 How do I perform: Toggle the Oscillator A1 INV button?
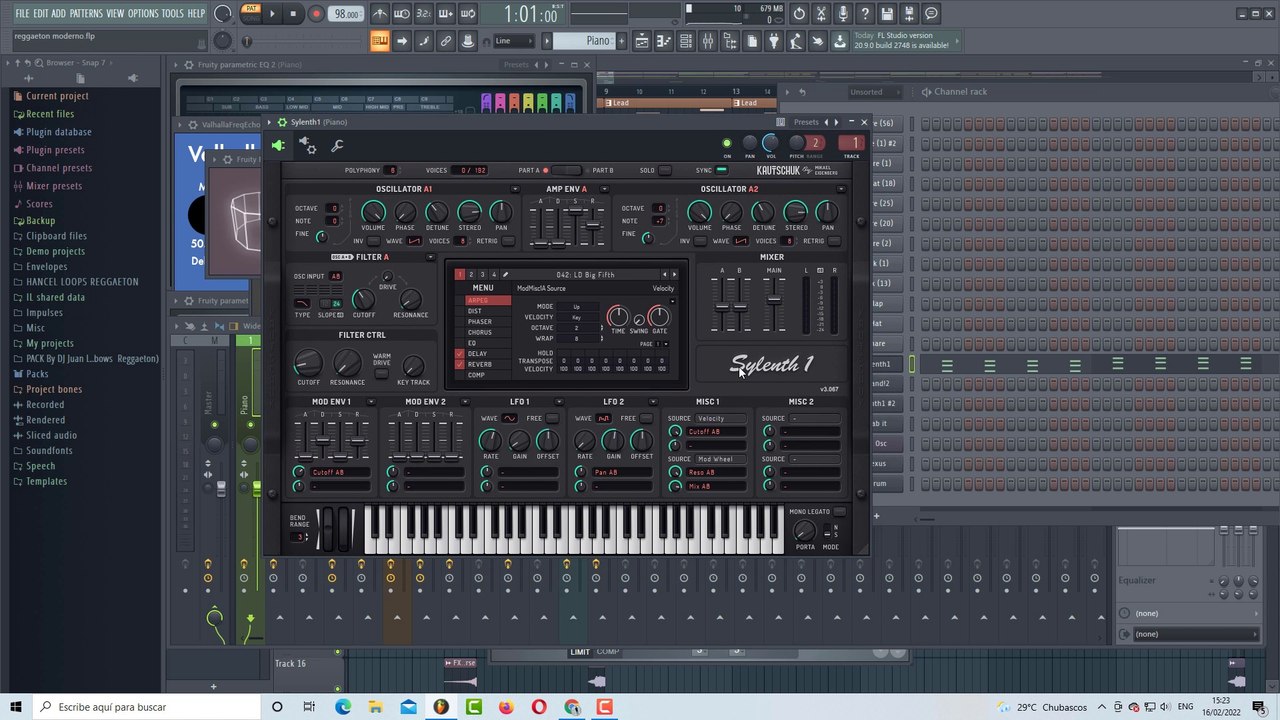tap(375, 241)
